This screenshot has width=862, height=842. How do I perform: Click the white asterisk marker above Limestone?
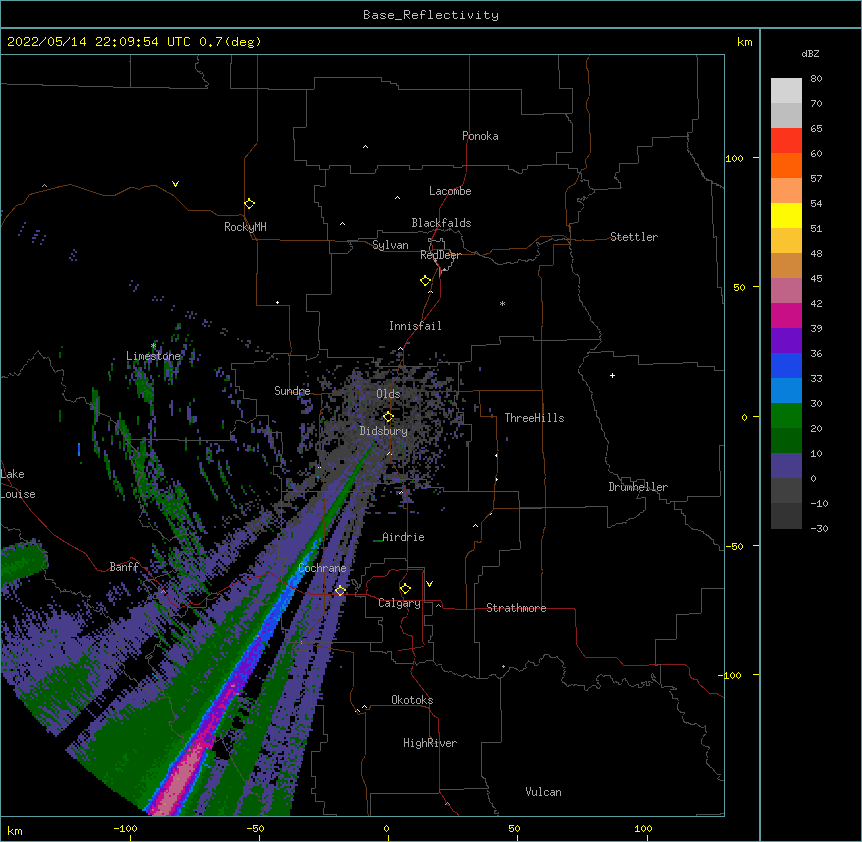(153, 346)
